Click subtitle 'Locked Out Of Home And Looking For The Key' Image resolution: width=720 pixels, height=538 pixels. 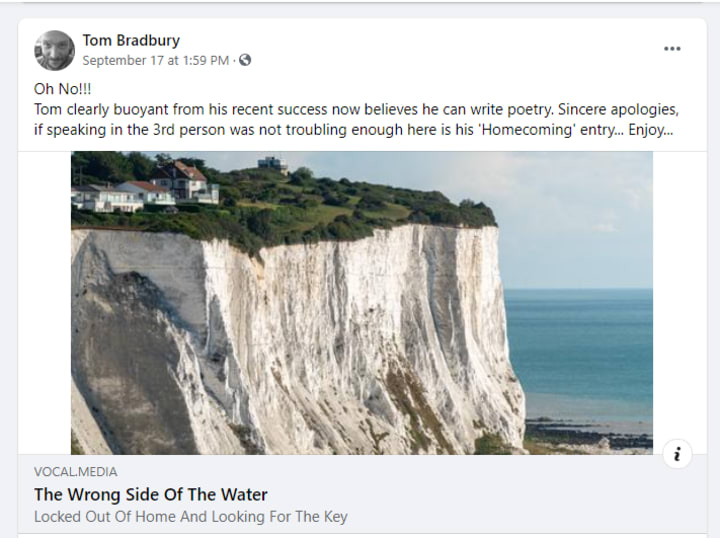pos(190,517)
